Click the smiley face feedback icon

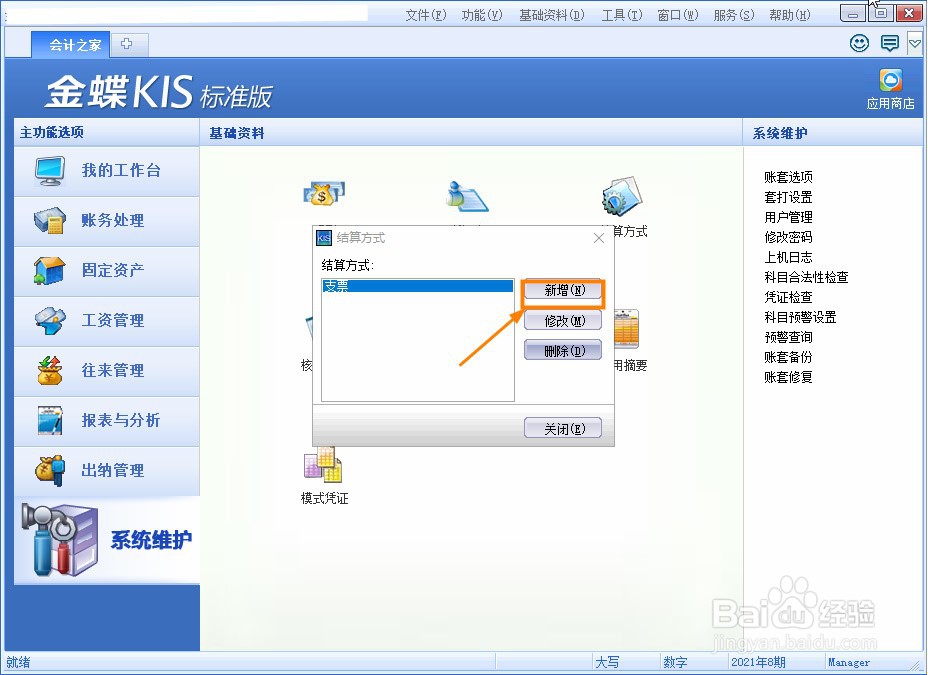(859, 43)
